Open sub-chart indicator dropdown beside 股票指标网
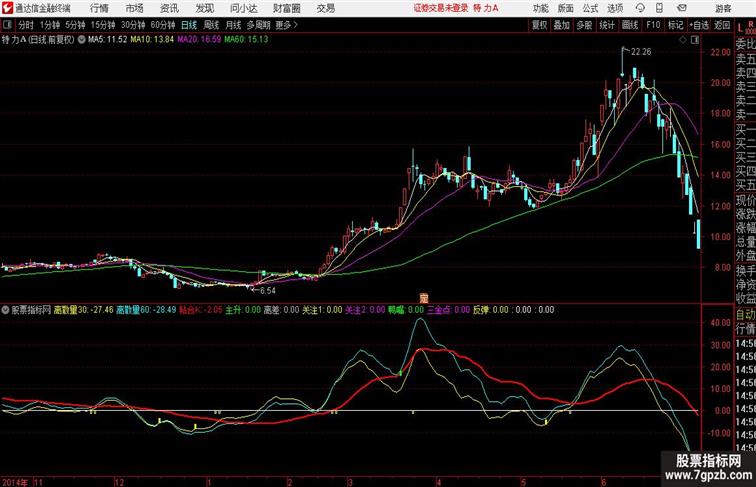Screen dimensions: 756x487 tap(5, 310)
